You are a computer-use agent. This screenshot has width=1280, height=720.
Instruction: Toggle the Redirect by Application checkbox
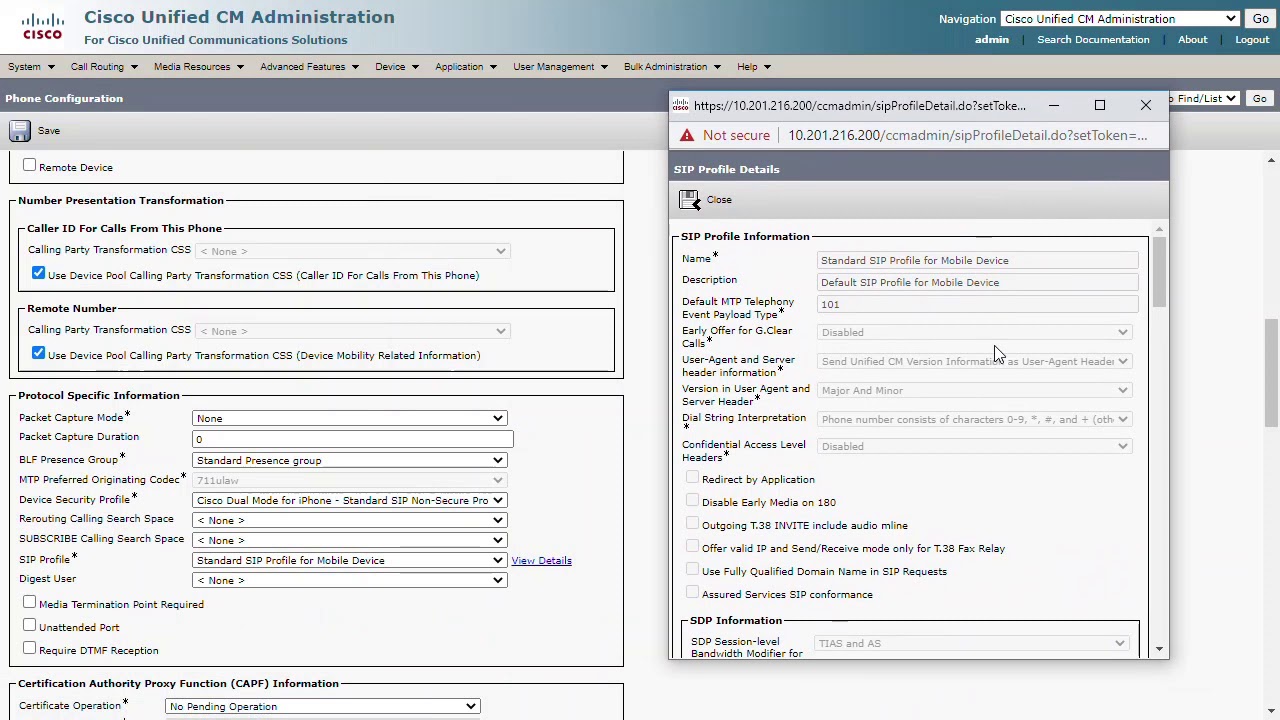coord(692,478)
